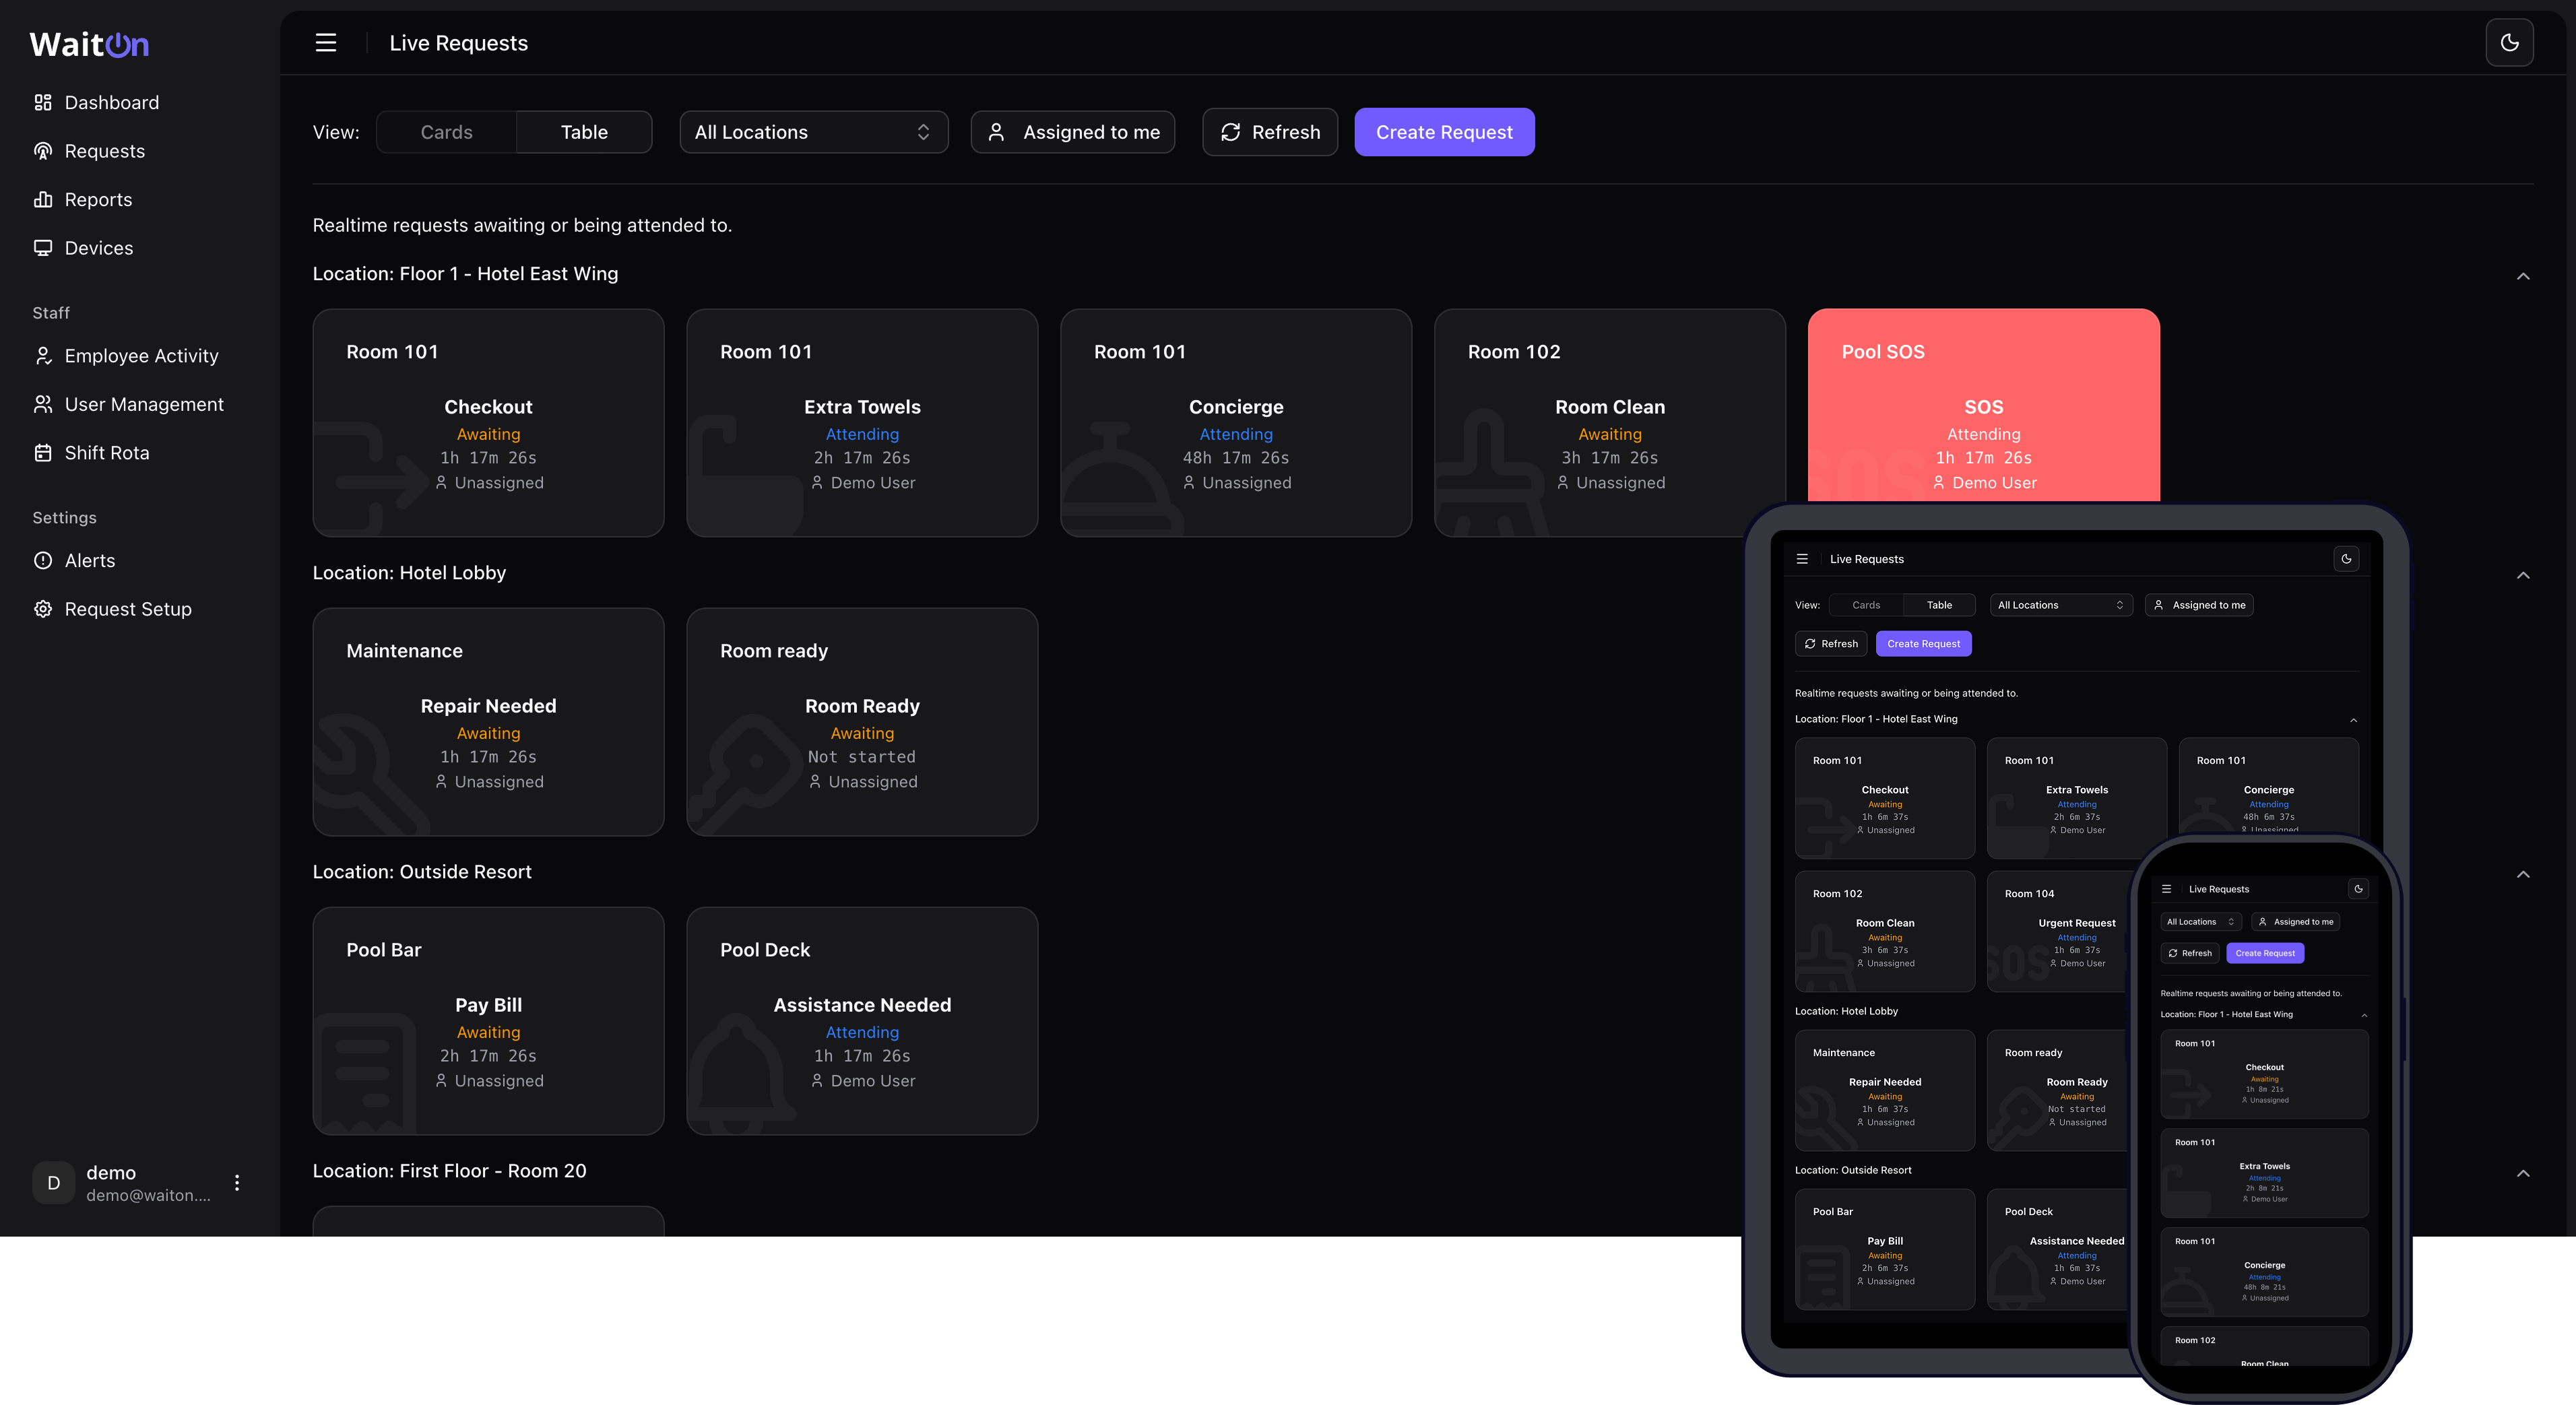Image resolution: width=2576 pixels, height=1405 pixels.
Task: Filter by Assigned to me
Action: [1073, 132]
